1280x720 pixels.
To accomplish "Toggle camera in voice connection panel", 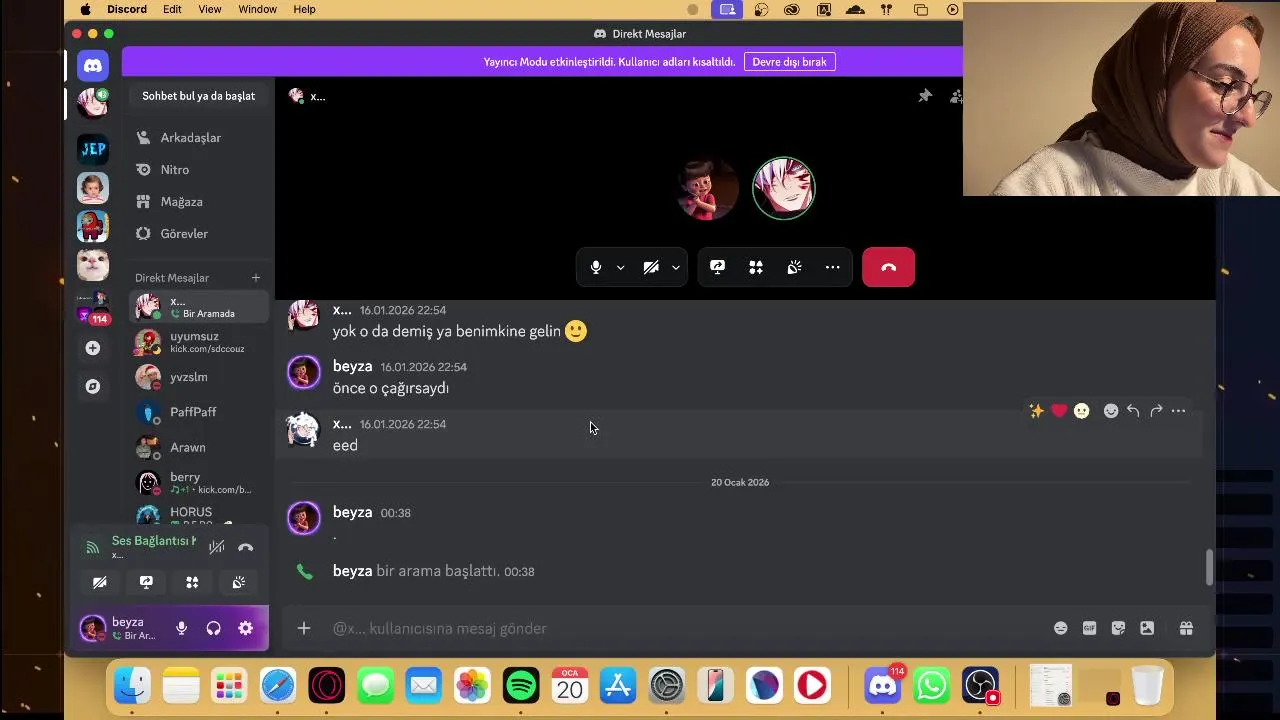I will click(x=100, y=582).
